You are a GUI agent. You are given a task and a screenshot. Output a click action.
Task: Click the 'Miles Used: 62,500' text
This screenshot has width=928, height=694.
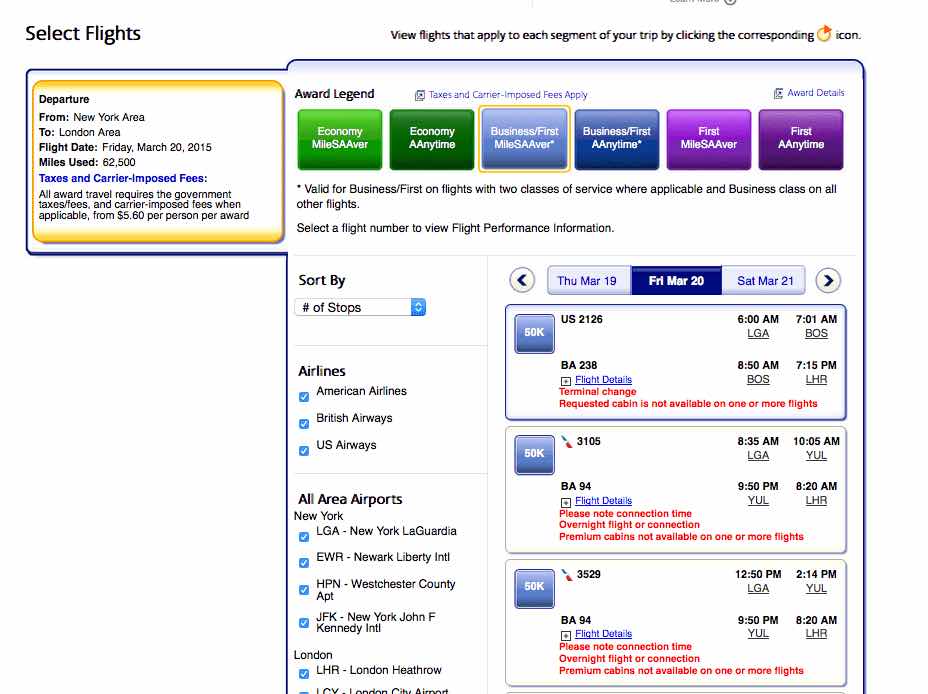(x=87, y=162)
